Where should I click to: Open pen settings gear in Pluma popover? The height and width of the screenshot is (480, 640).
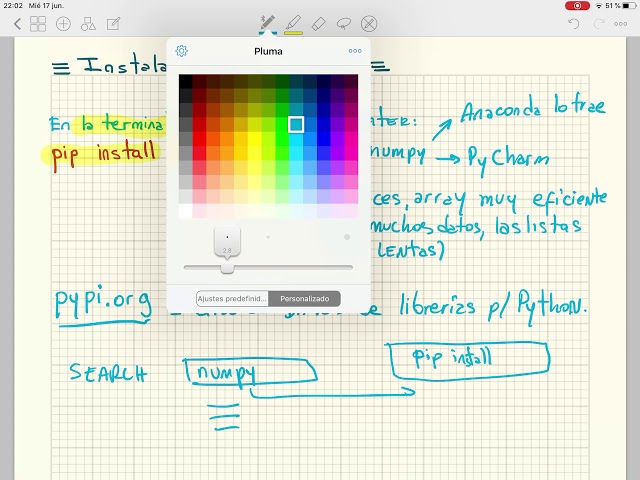pos(182,51)
